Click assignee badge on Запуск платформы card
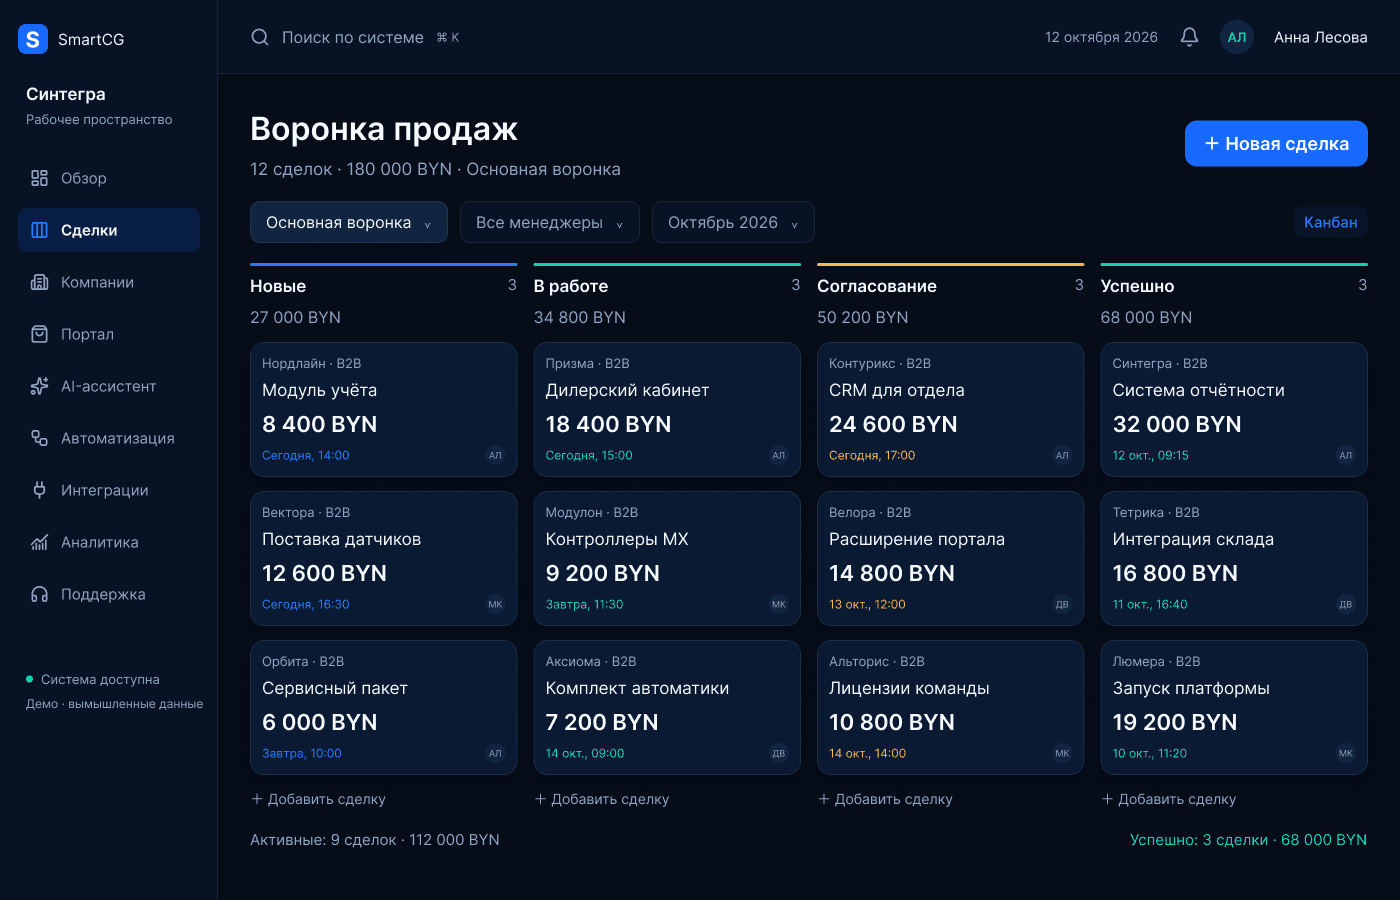1400x900 pixels. (1346, 753)
